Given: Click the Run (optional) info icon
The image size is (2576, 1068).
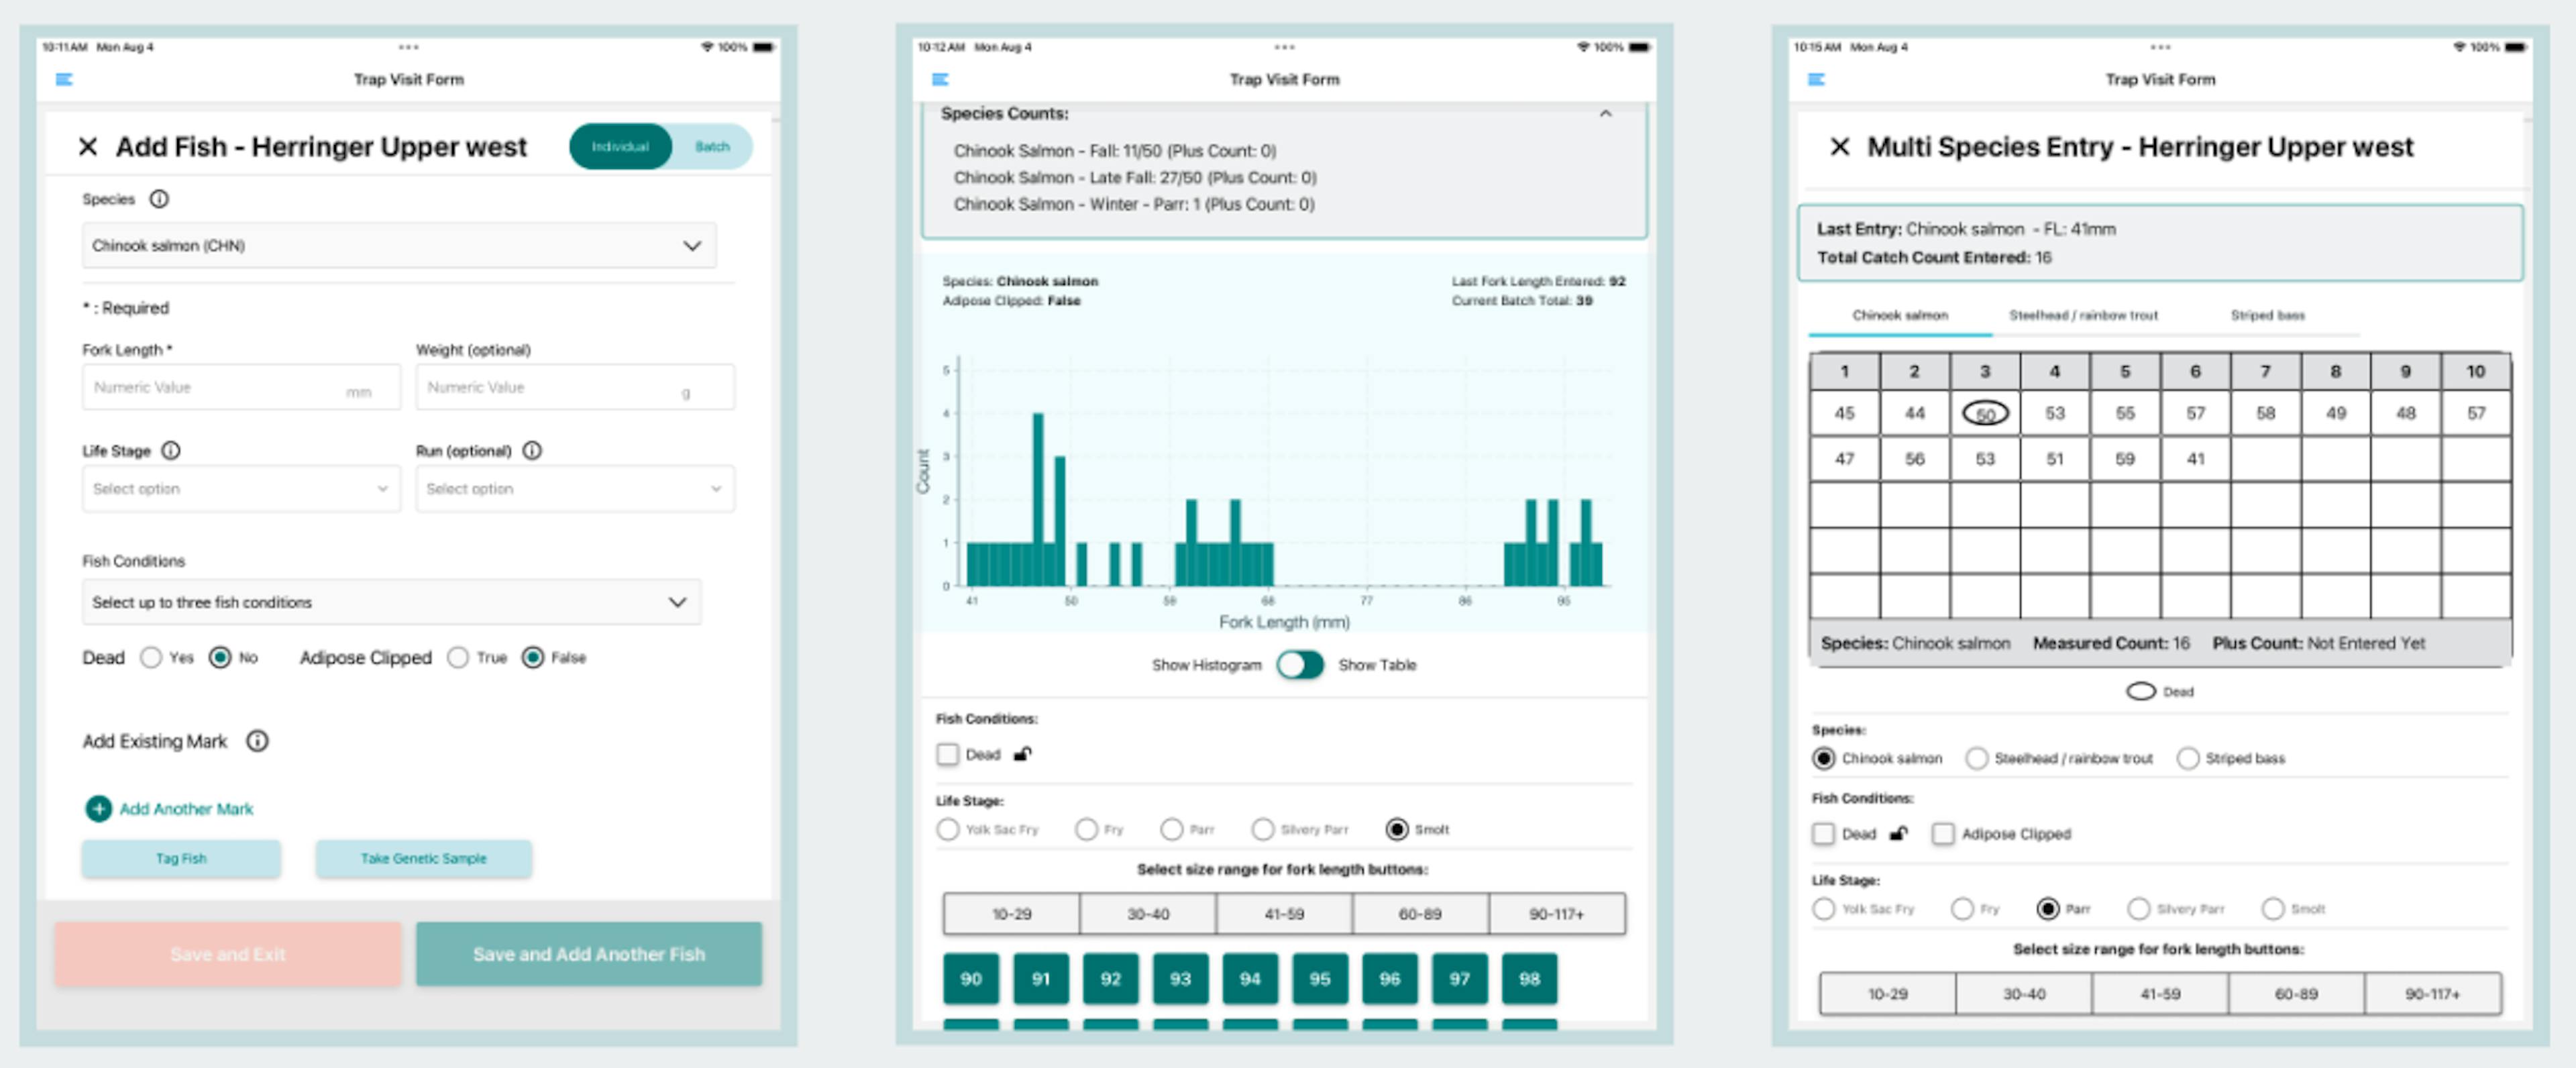Looking at the screenshot, I should tap(532, 451).
